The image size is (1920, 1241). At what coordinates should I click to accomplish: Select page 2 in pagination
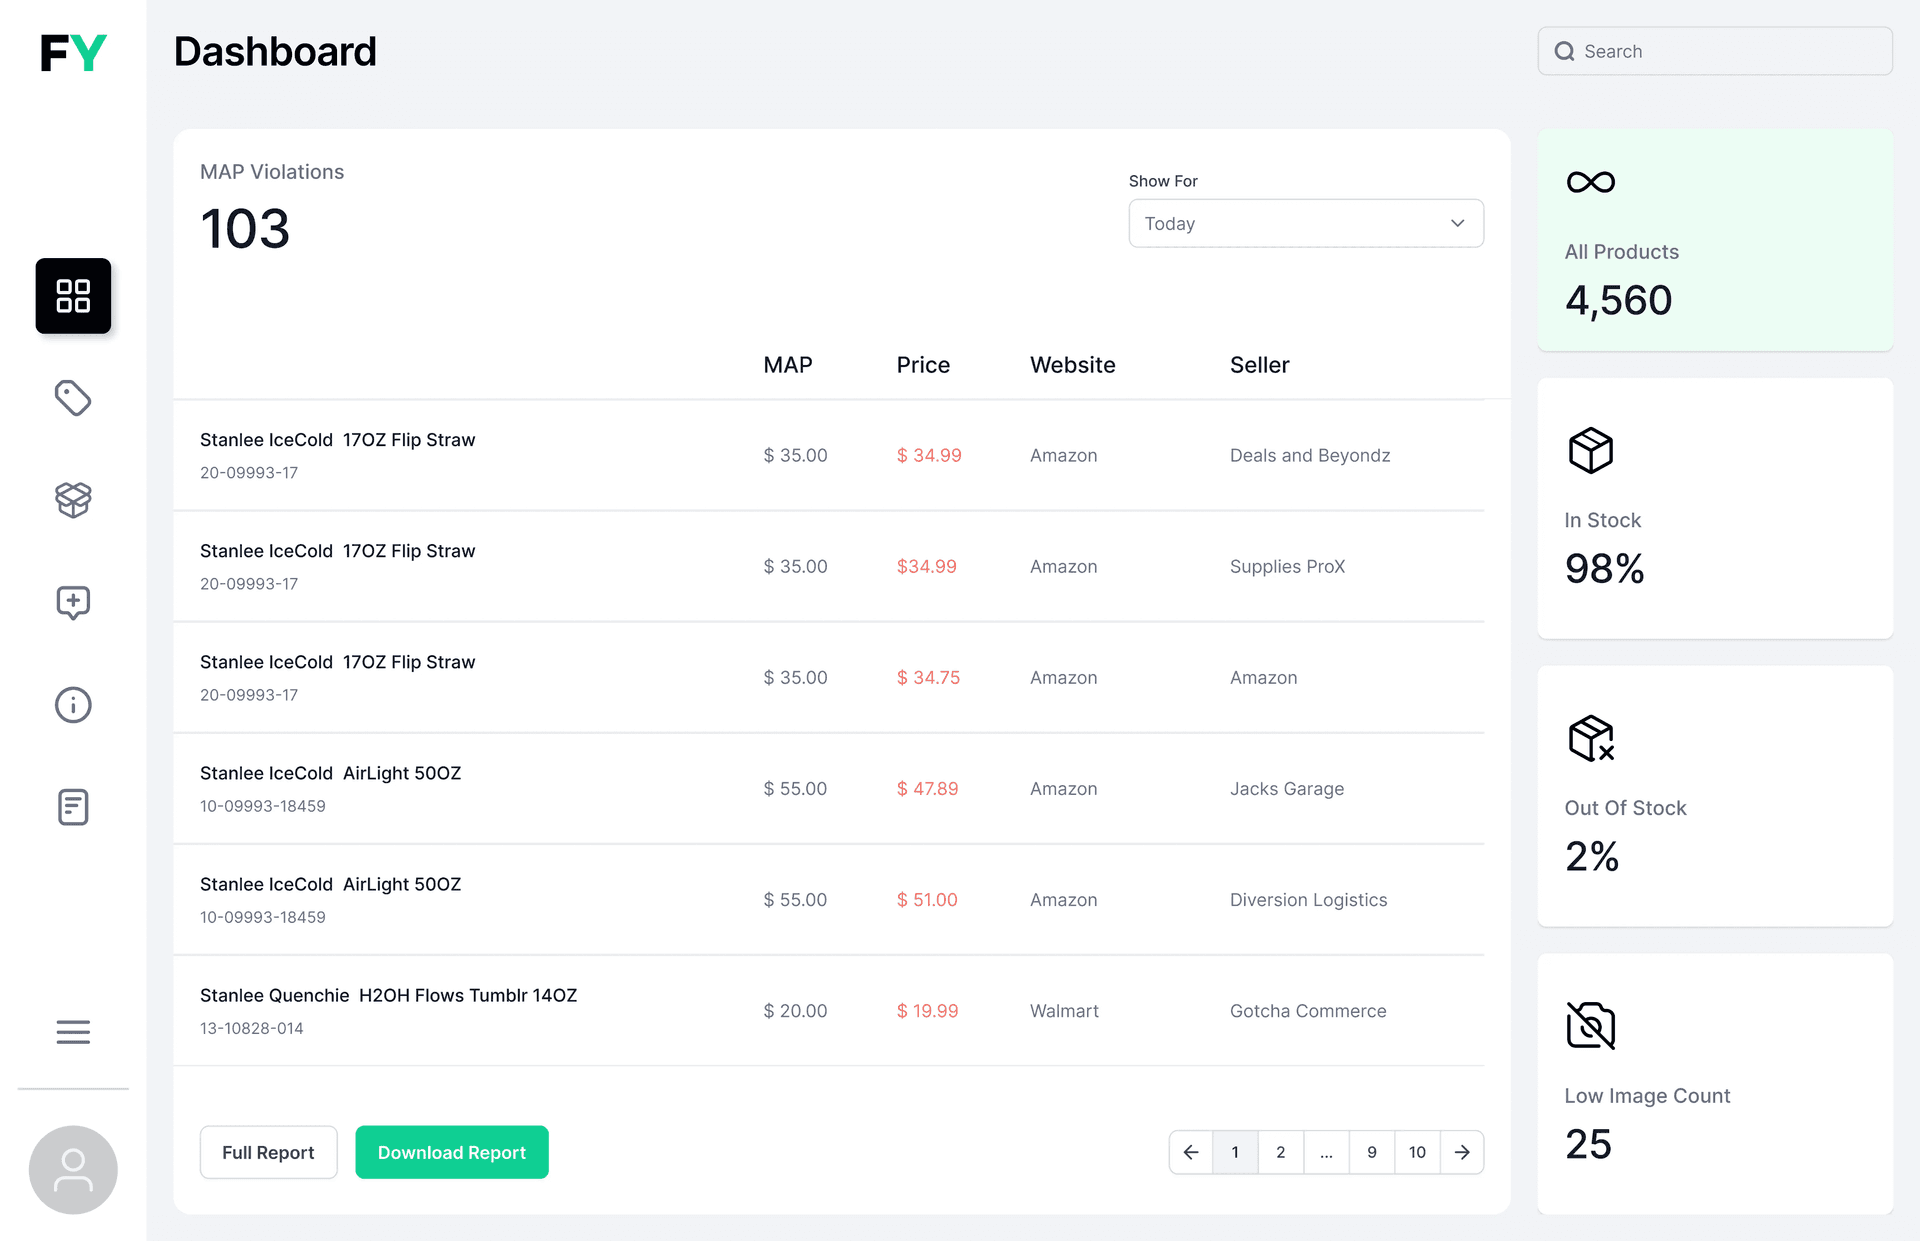[x=1281, y=1153]
